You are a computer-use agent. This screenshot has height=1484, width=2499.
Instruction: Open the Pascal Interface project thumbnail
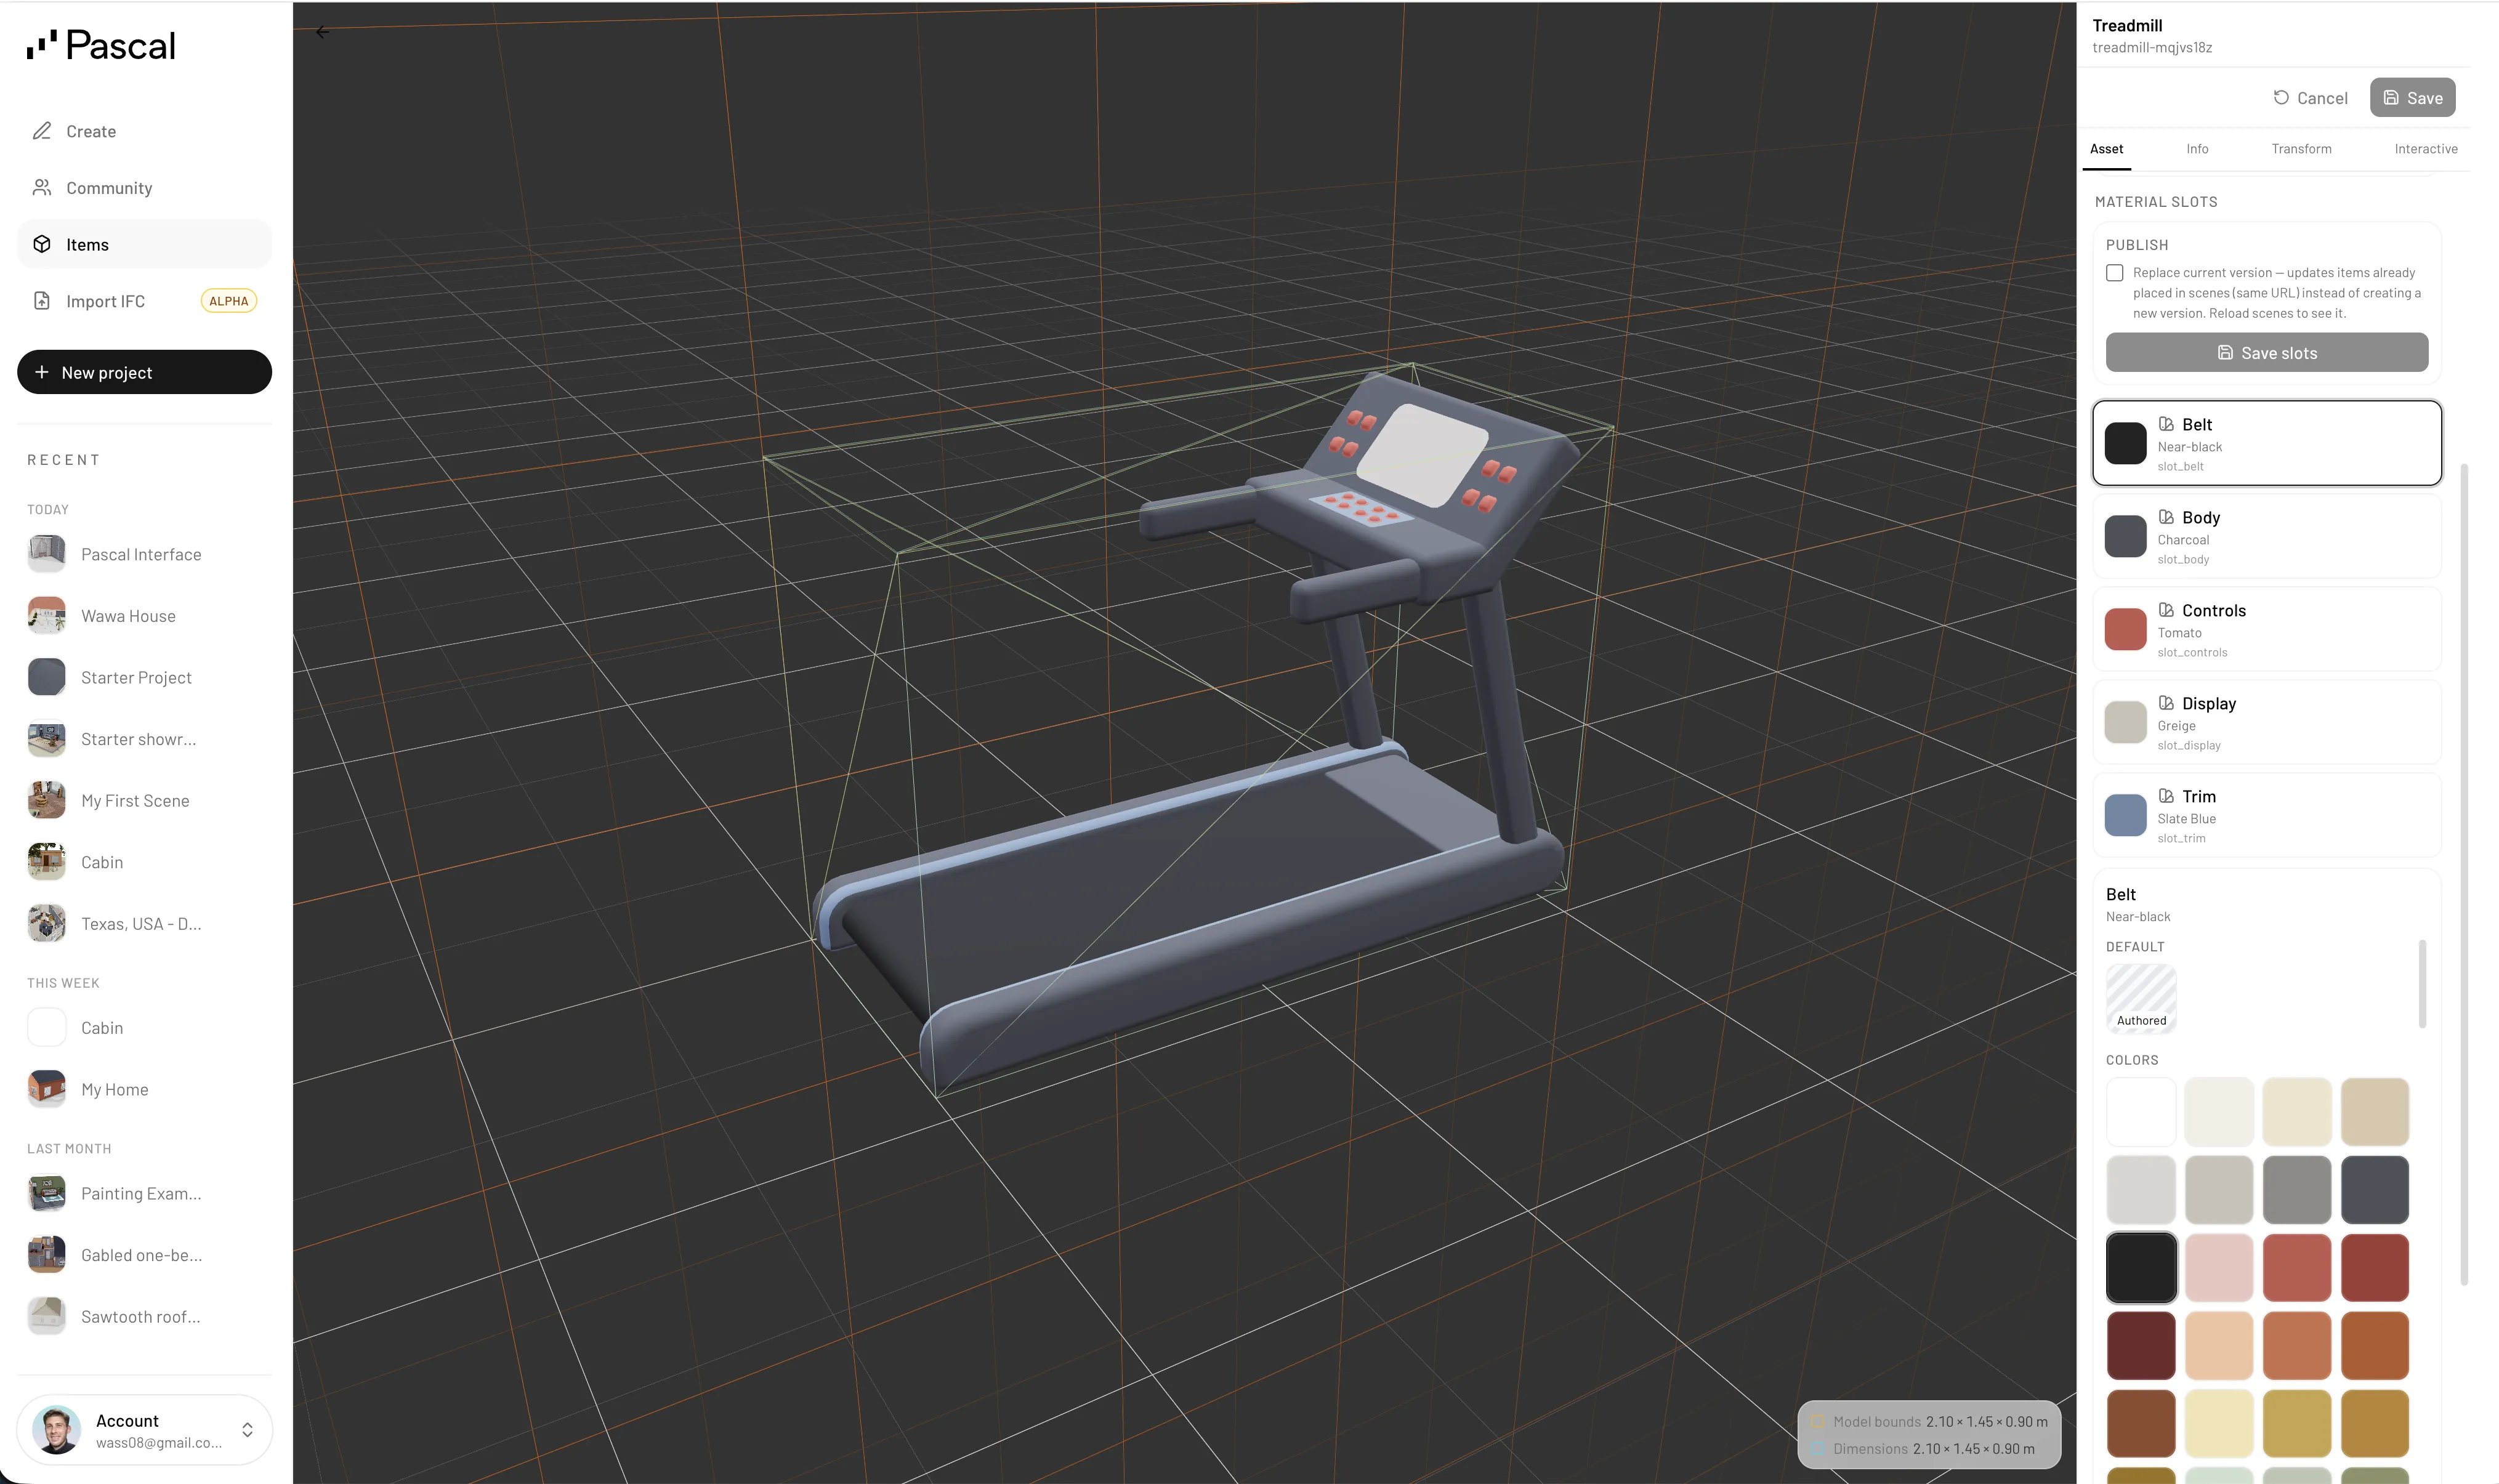47,554
